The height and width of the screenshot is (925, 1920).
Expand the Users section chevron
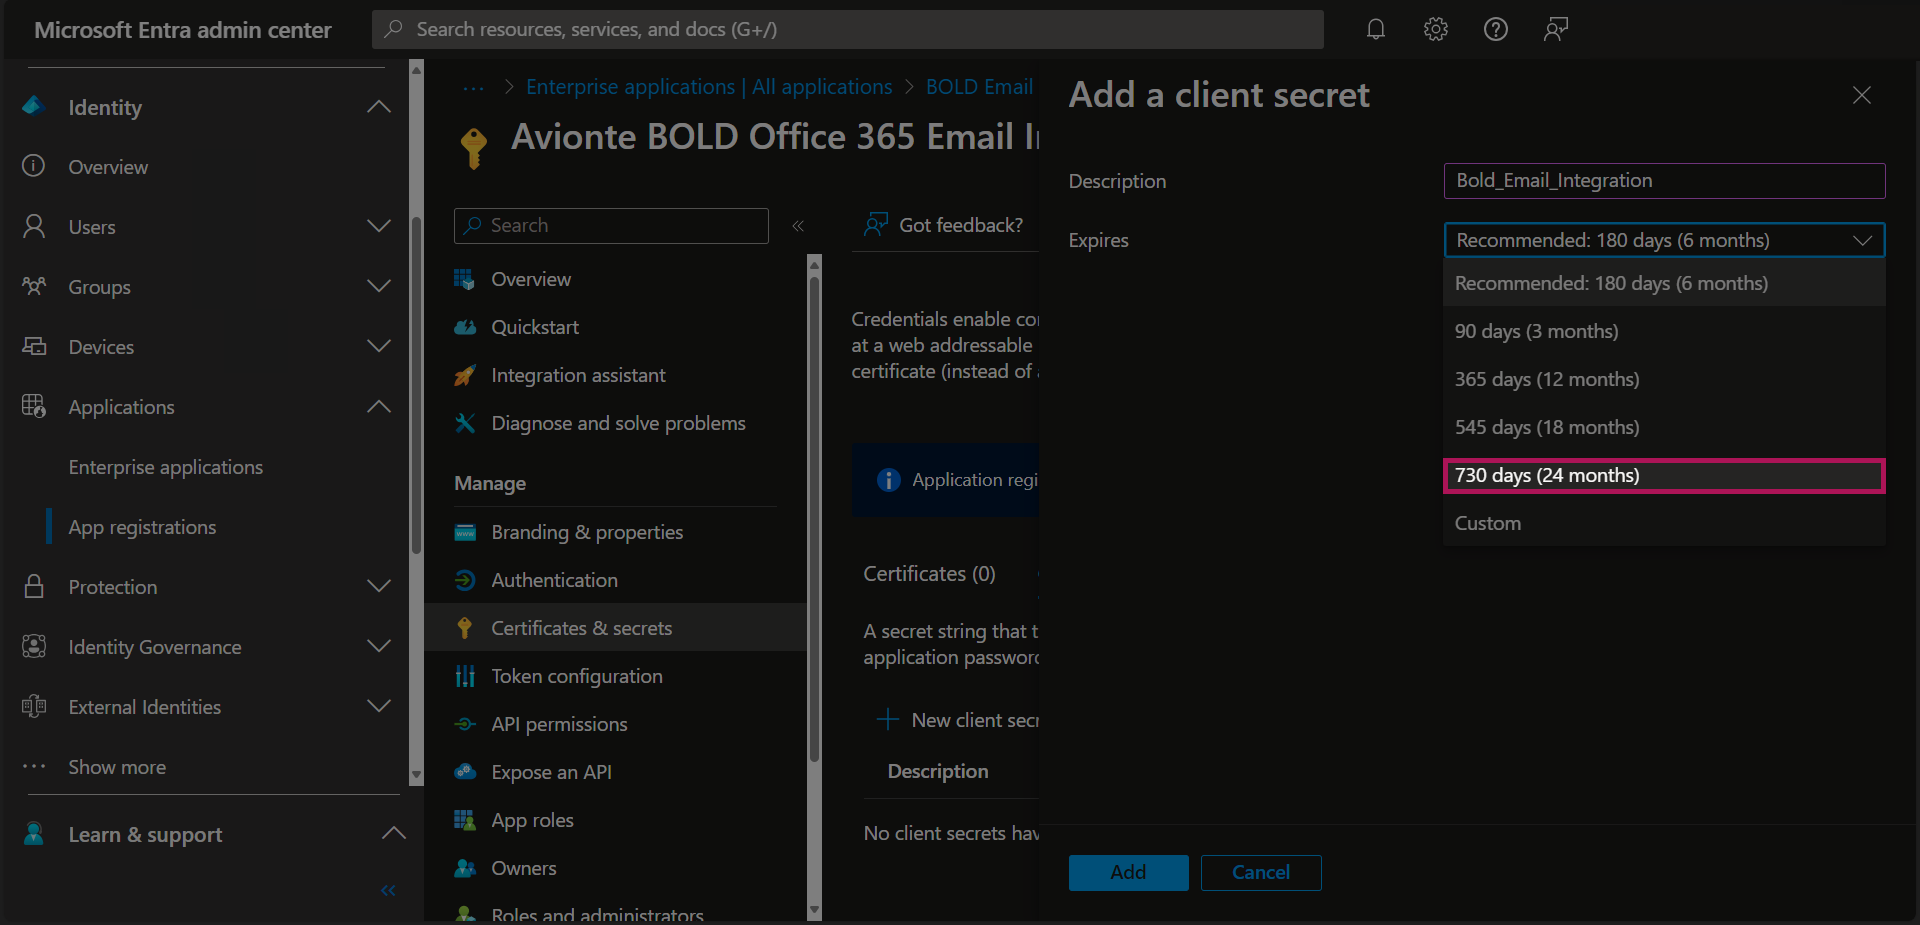pos(379,226)
